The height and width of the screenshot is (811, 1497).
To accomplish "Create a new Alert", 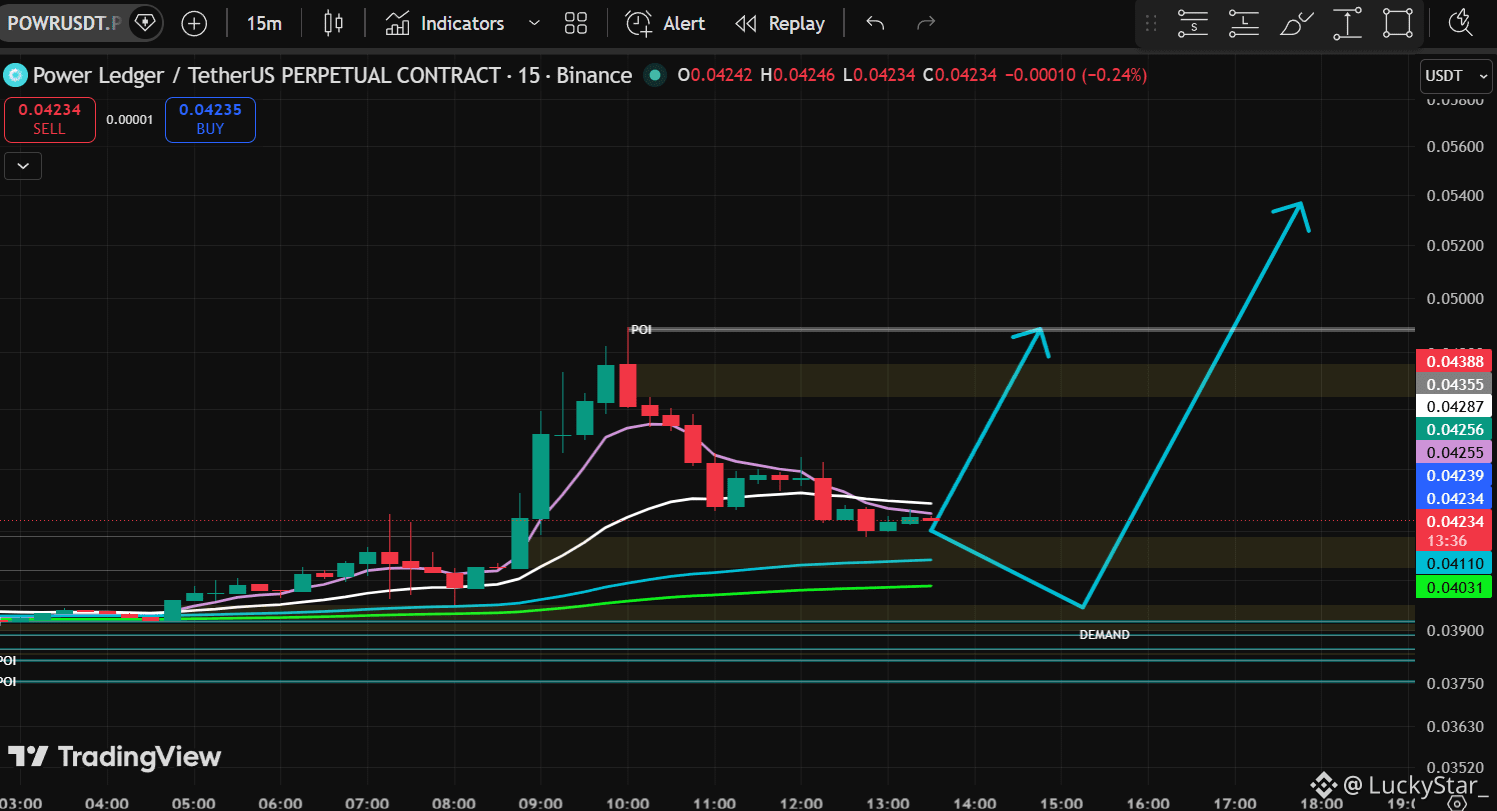I will 665,23.
